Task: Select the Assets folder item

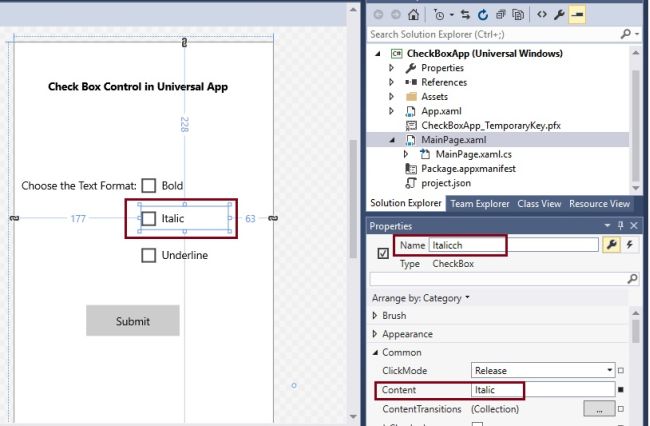Action: 434,97
